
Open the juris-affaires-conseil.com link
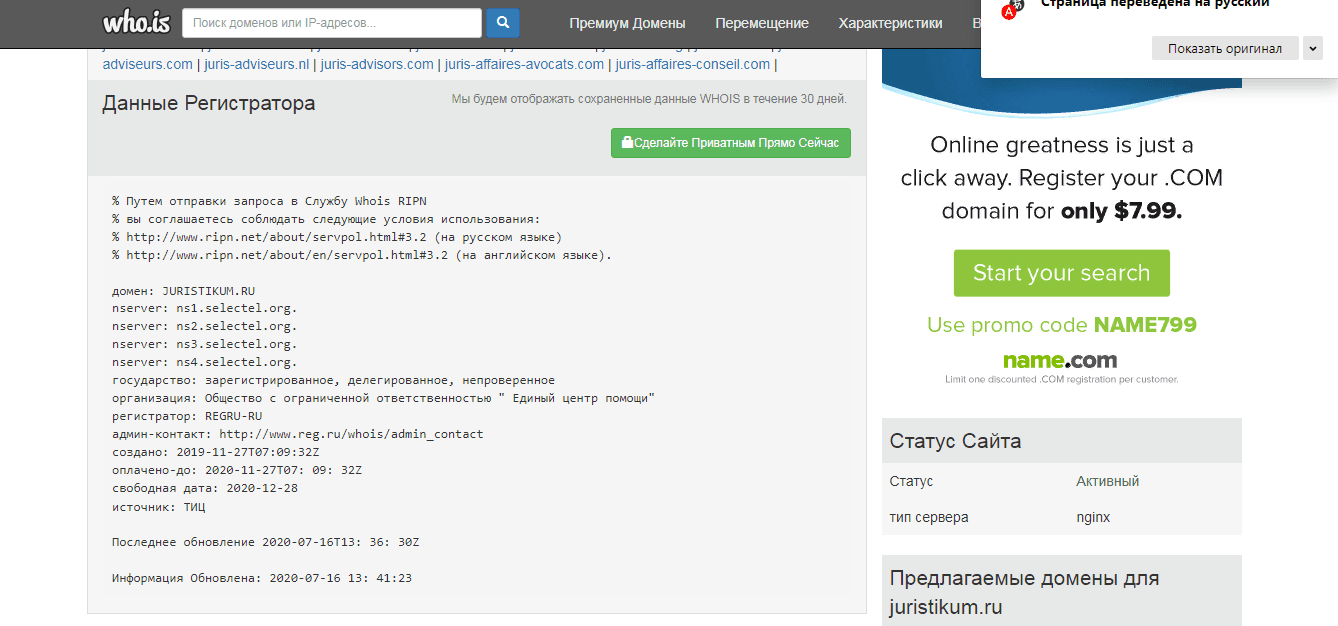pos(692,64)
